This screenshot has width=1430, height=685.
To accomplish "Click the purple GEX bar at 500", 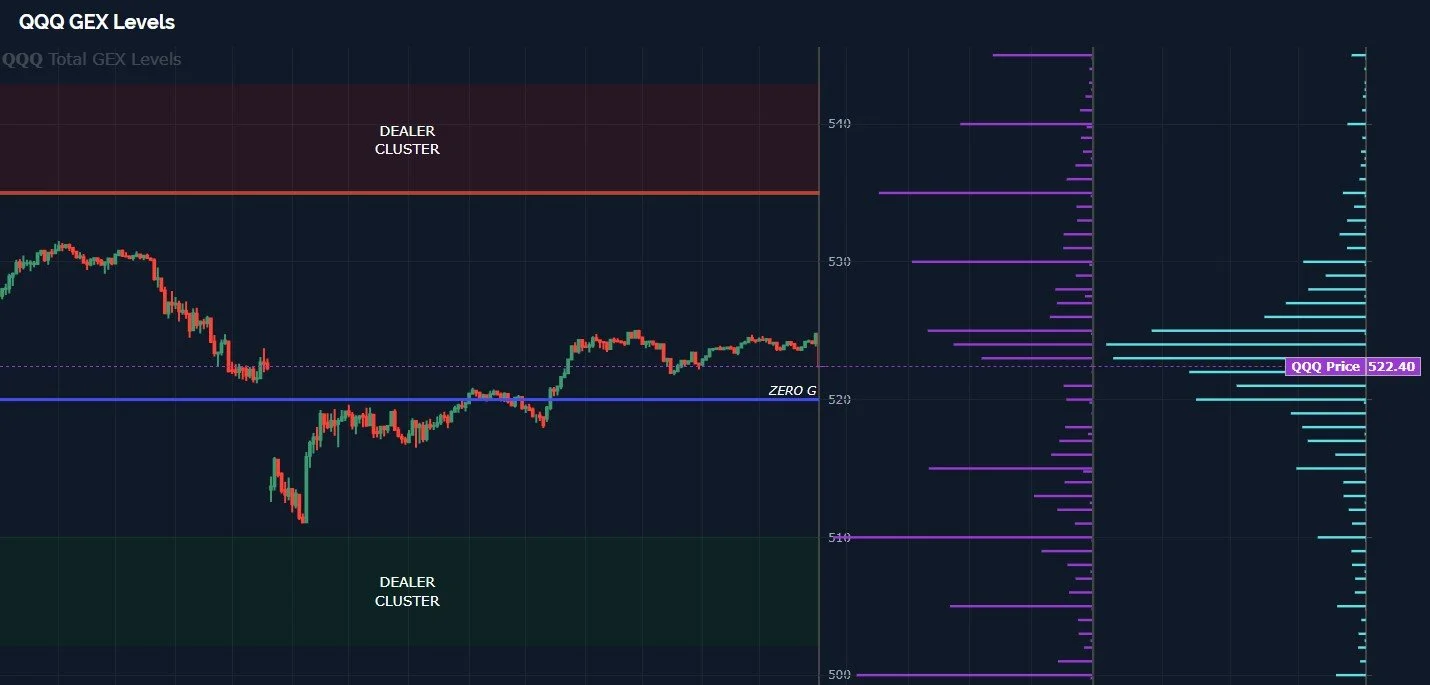I will pyautogui.click(x=974, y=675).
